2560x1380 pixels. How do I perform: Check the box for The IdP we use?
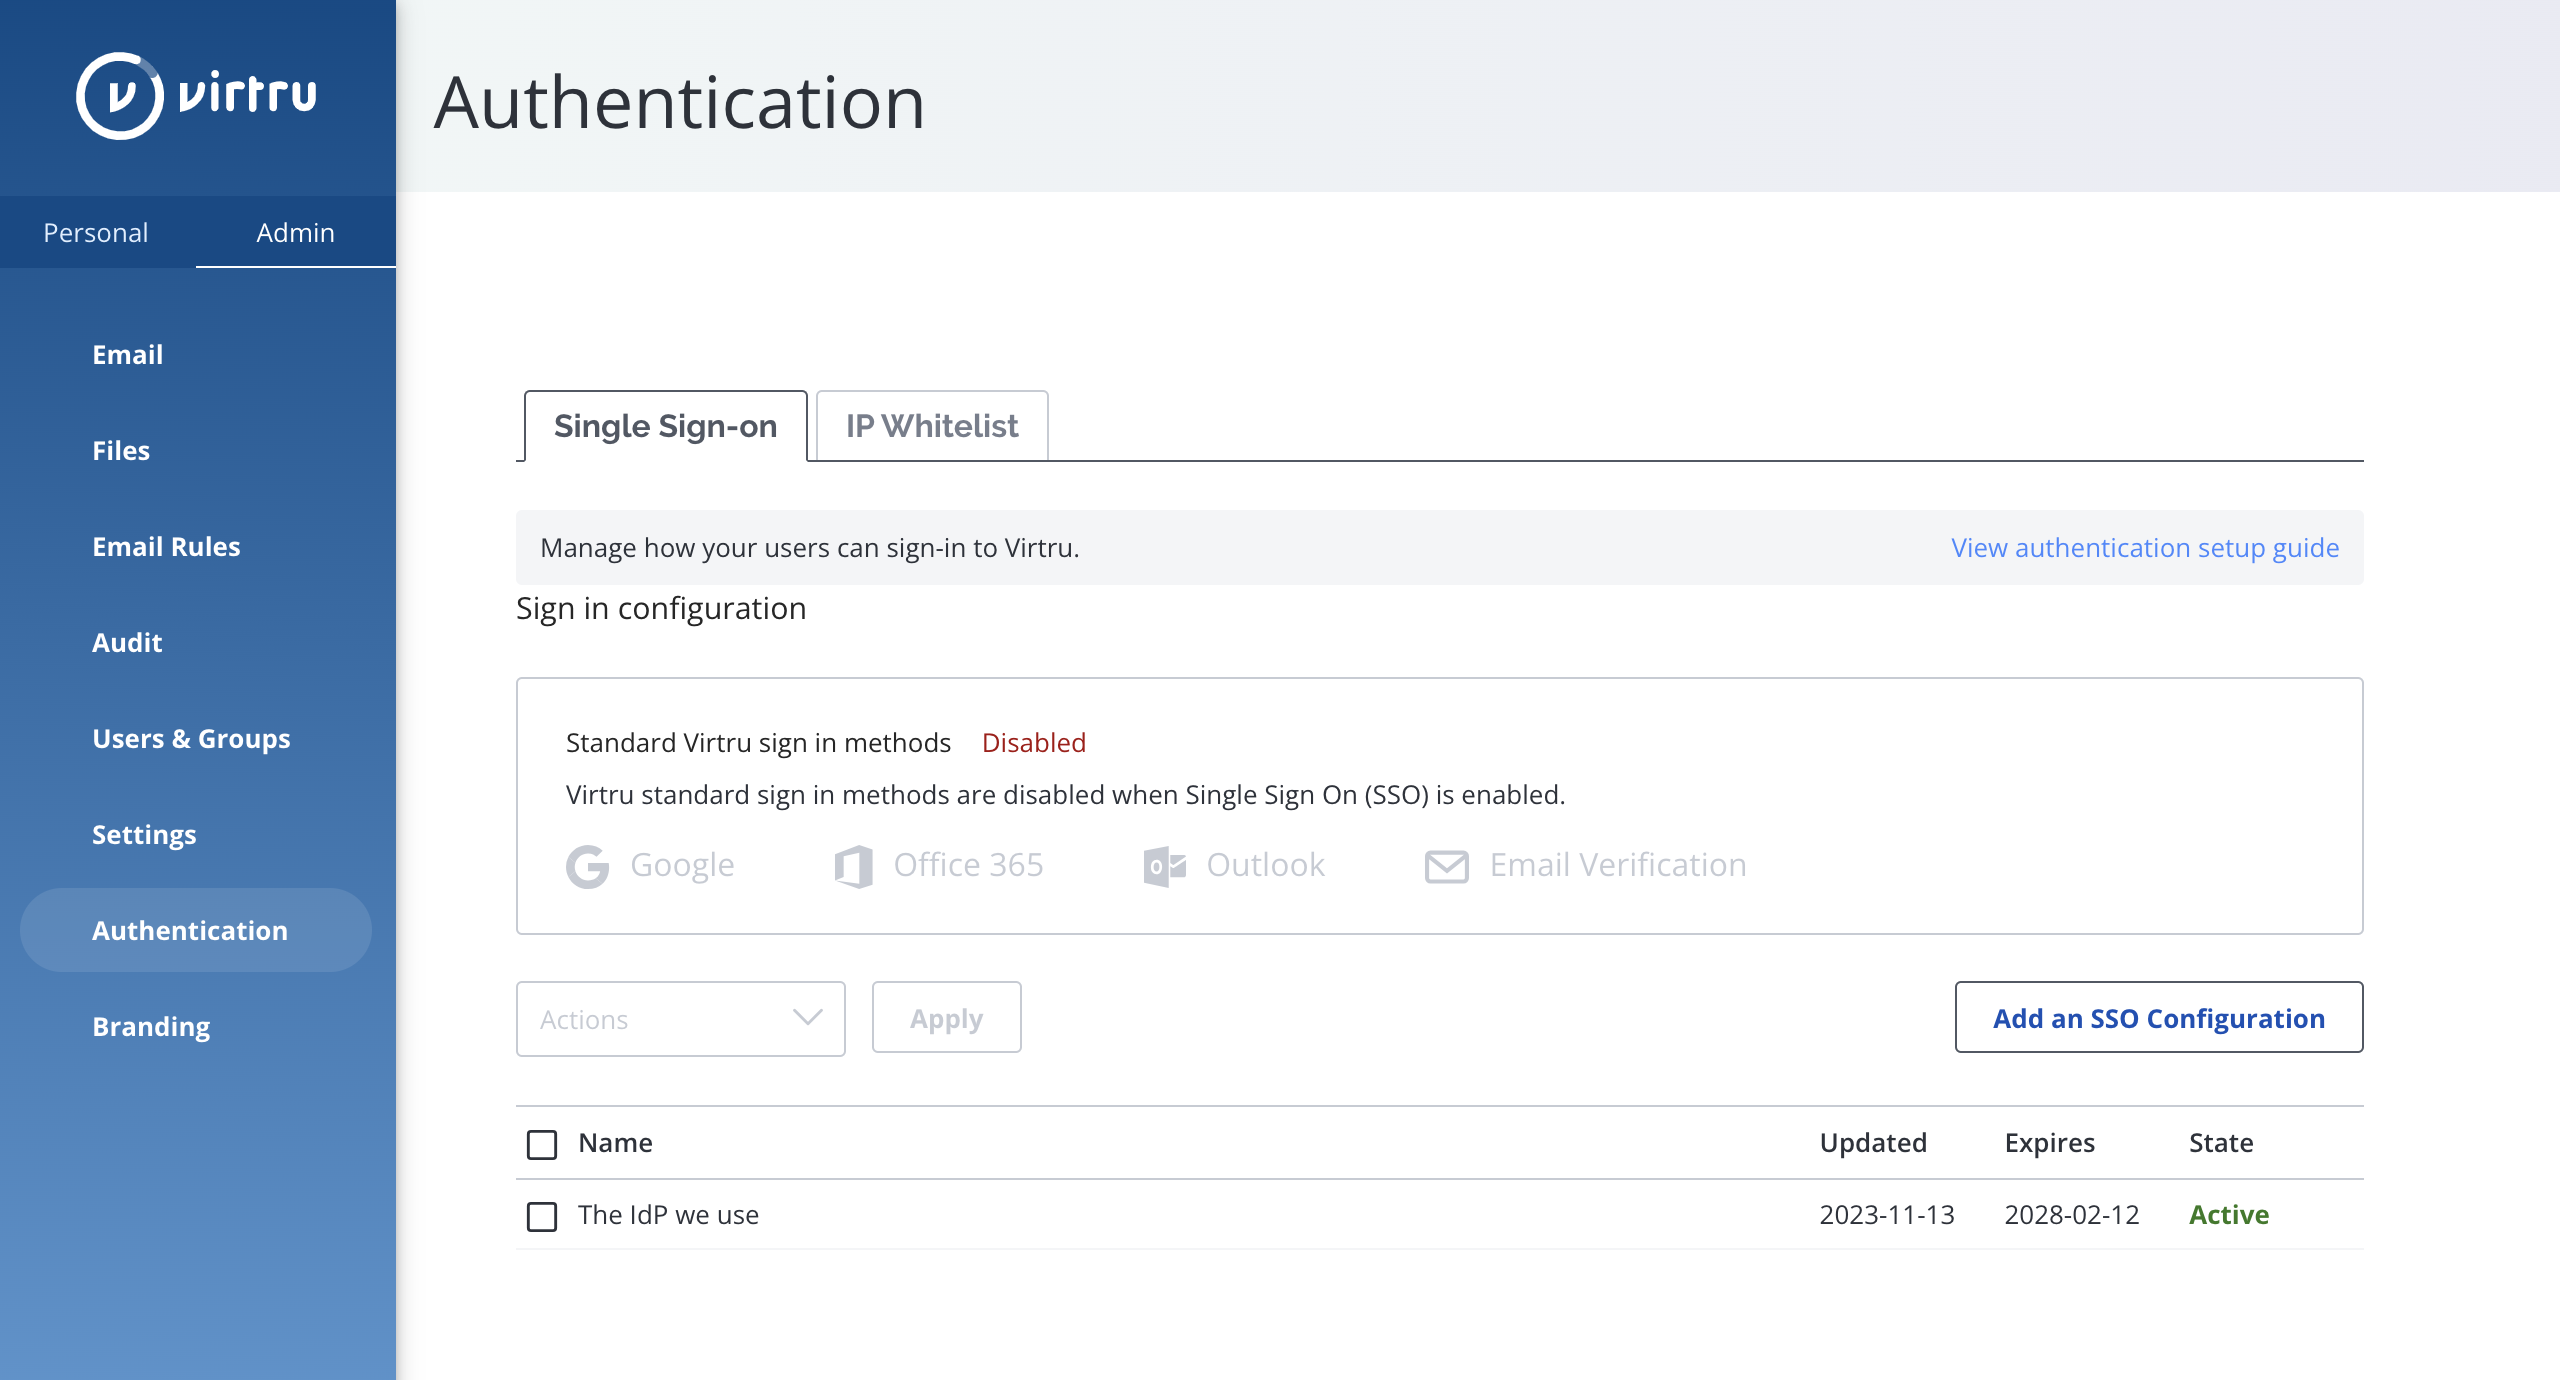[542, 1216]
